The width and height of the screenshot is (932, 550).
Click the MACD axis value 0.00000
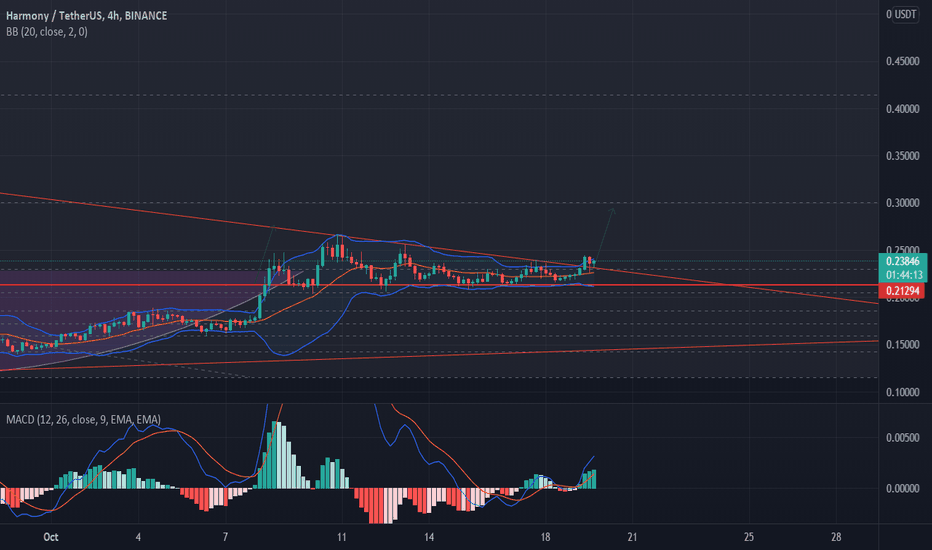902,488
